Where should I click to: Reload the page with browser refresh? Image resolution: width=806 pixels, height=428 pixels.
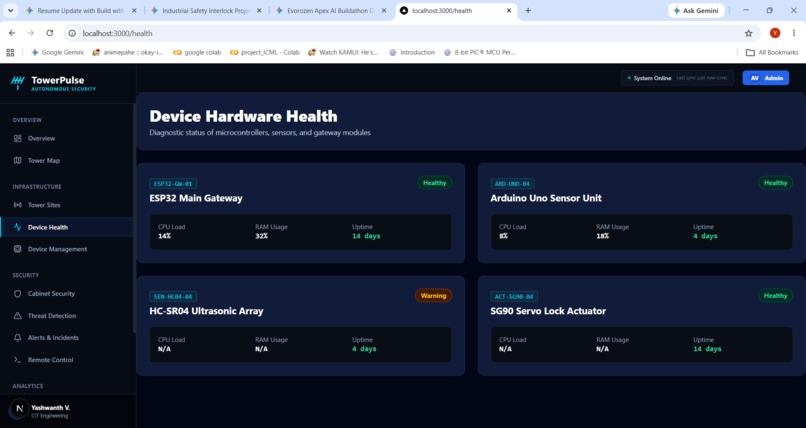click(49, 33)
